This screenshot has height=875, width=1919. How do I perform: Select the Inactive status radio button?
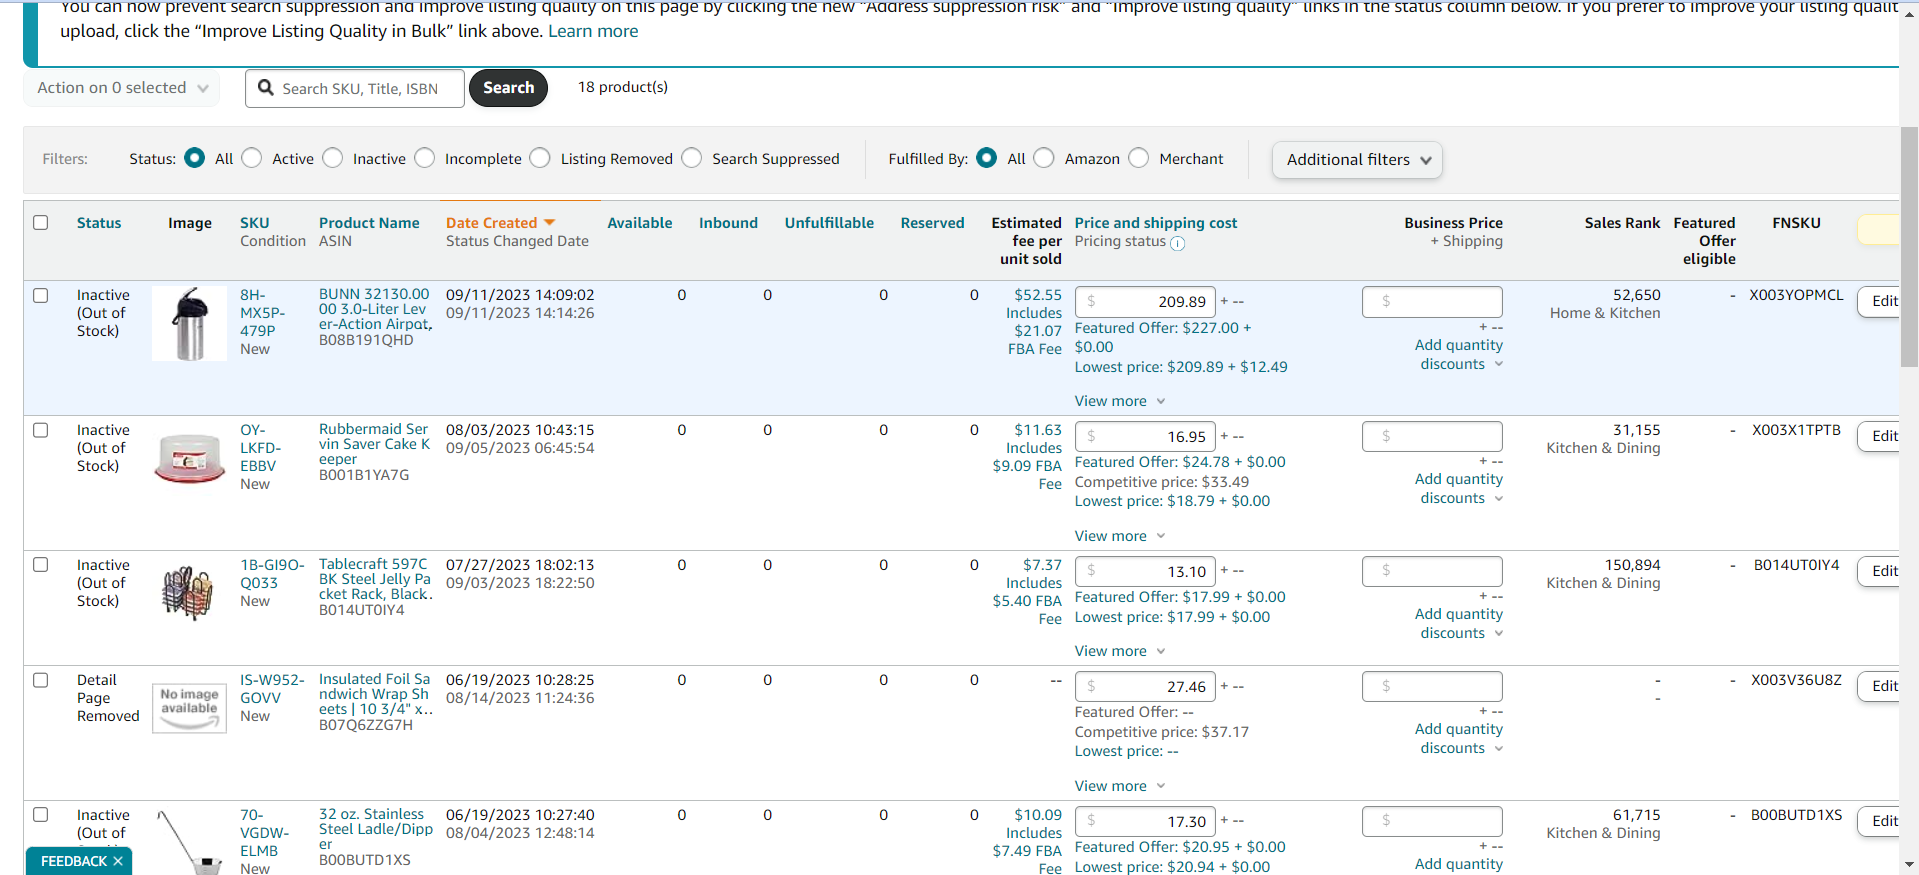[333, 158]
